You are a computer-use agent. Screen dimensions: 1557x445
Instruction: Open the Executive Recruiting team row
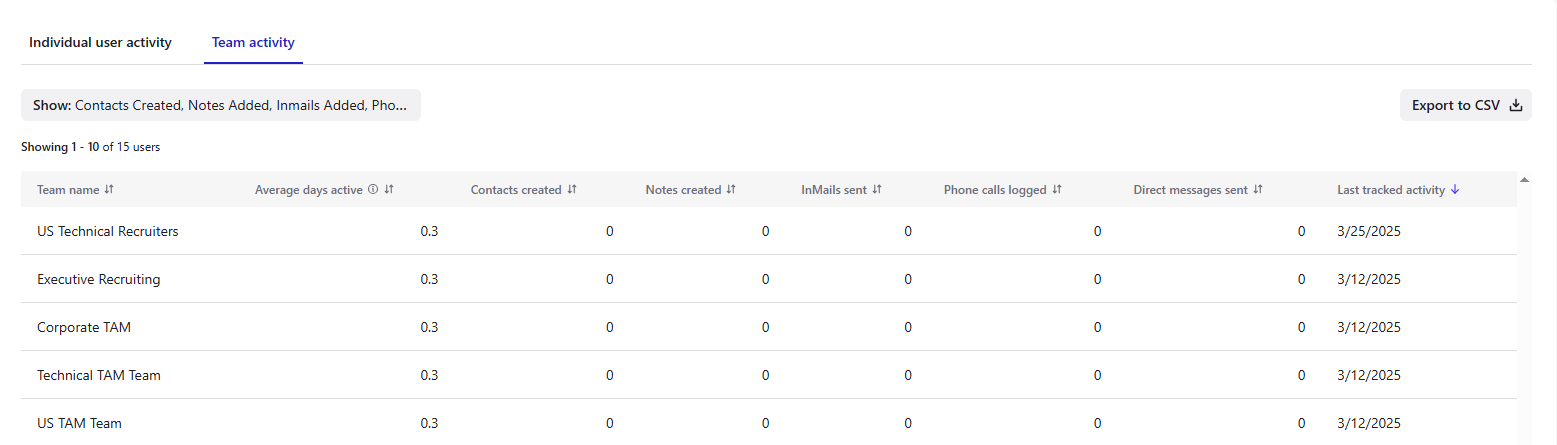pos(769,279)
